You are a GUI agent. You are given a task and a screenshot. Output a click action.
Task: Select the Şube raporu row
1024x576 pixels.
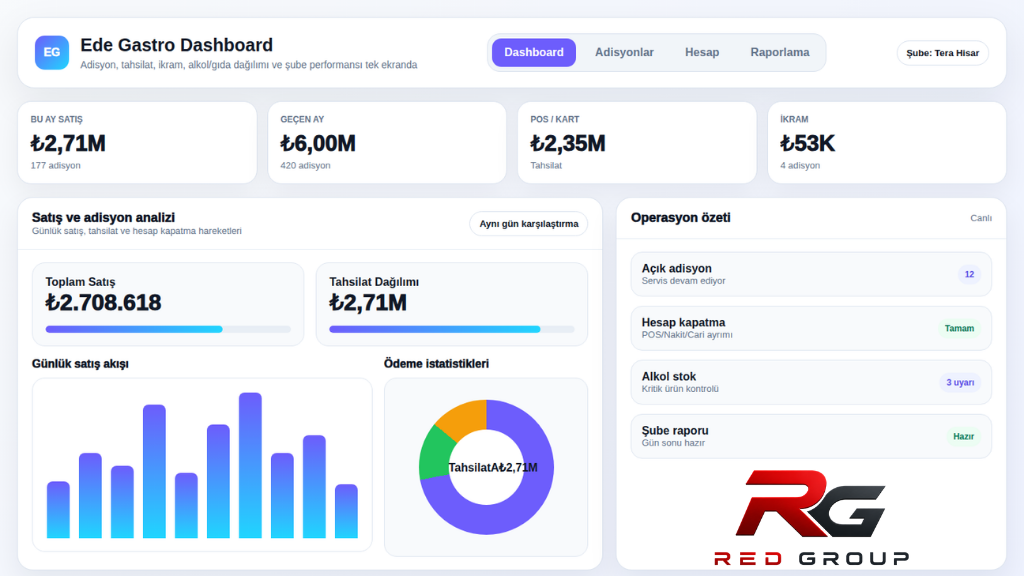tap(811, 436)
